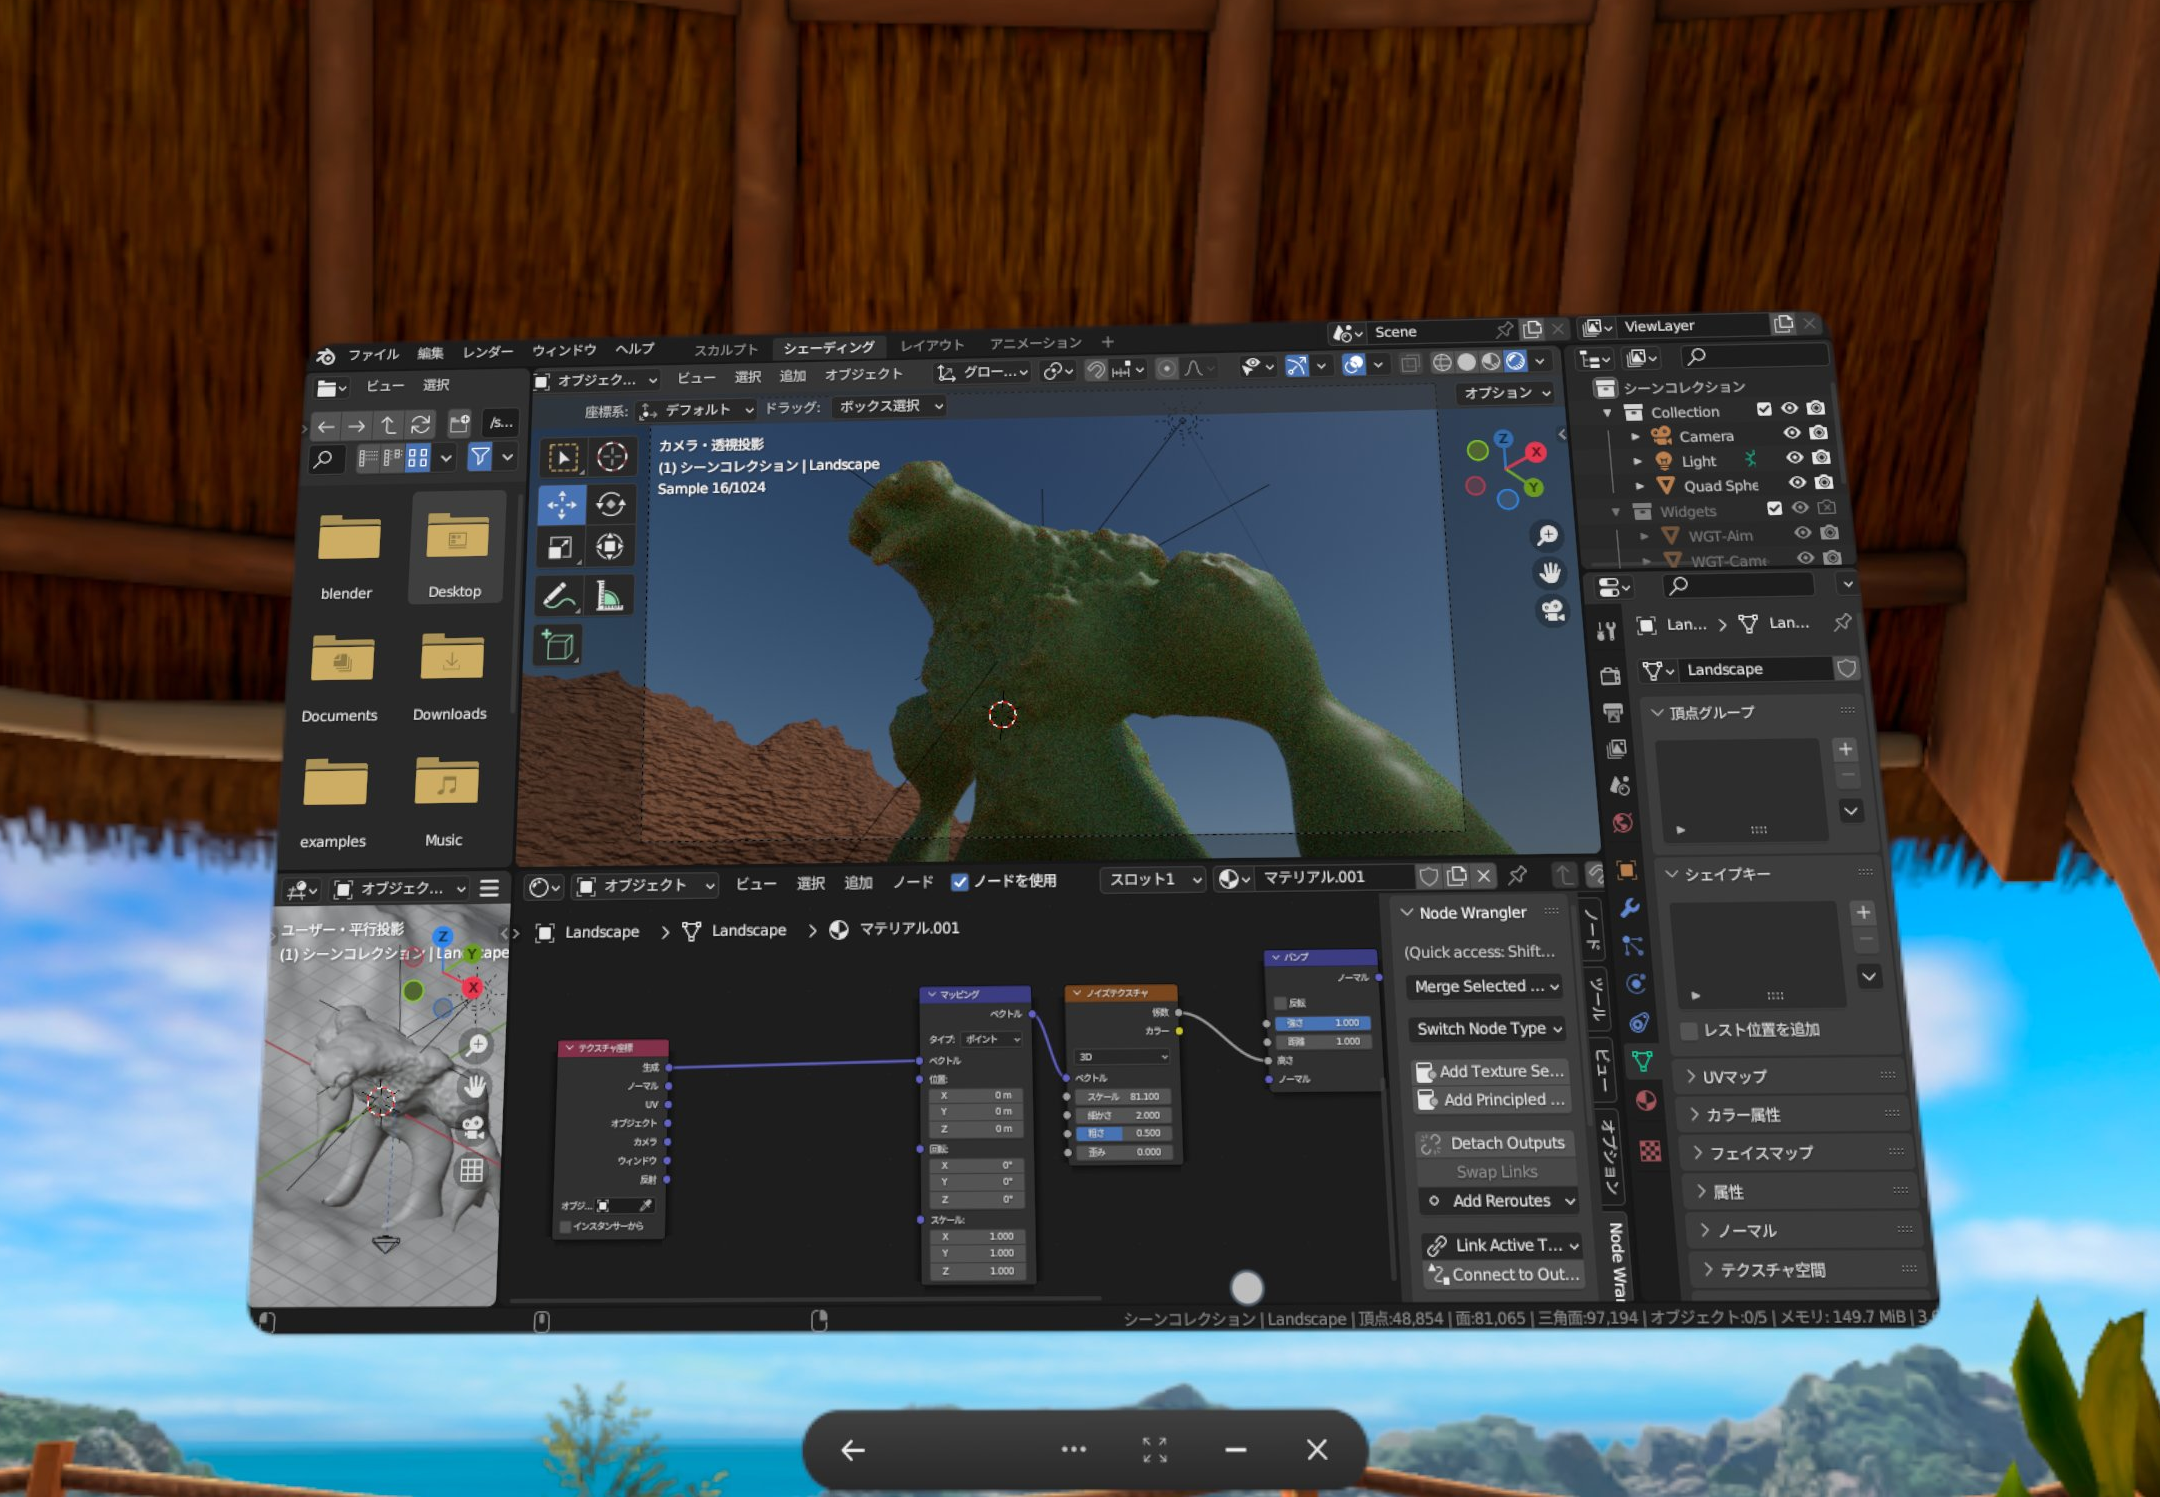Screen dimensions: 2160x1497
Task: Select the Move tool in the viewport toolbar
Action: tap(562, 505)
